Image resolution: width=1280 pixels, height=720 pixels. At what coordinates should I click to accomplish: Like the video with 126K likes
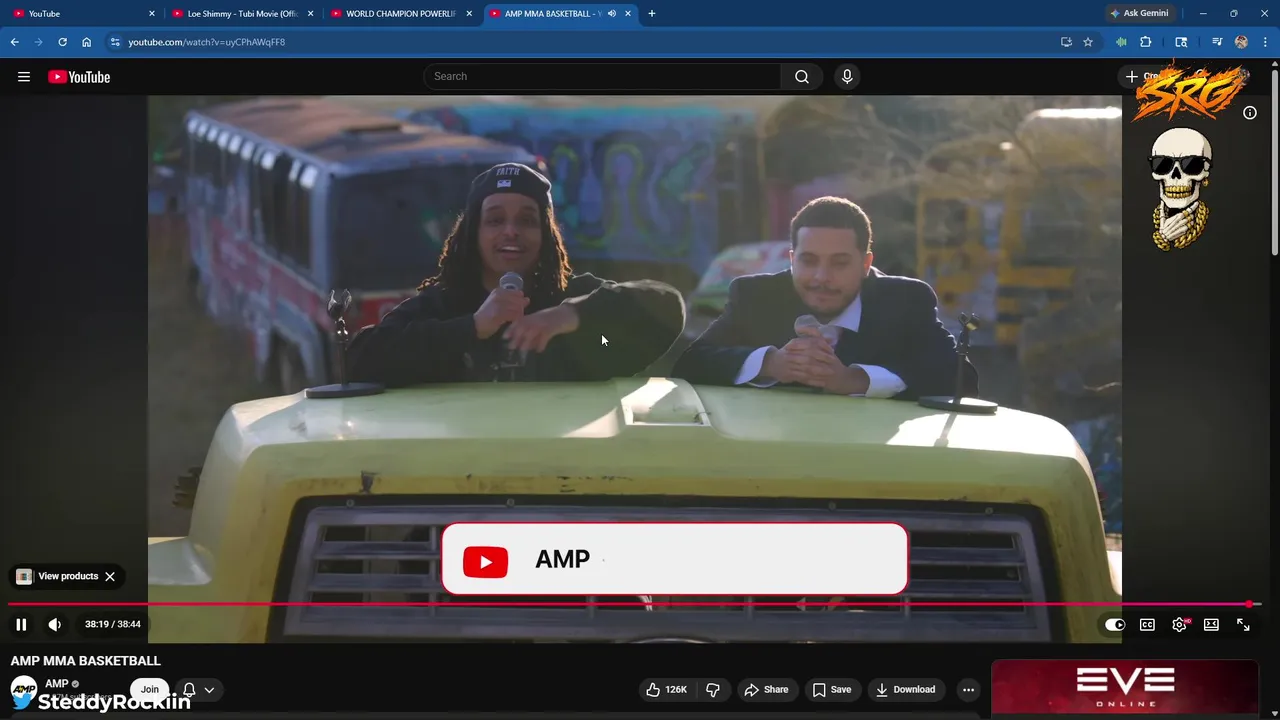(667, 690)
